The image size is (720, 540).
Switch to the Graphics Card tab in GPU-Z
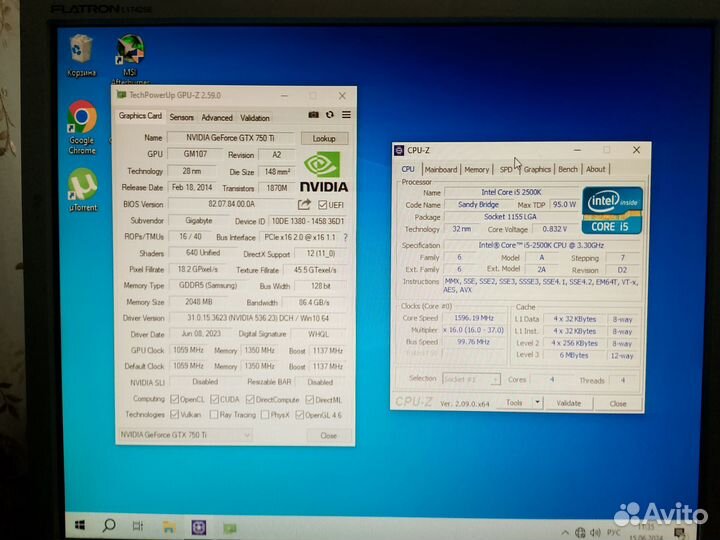tap(140, 116)
